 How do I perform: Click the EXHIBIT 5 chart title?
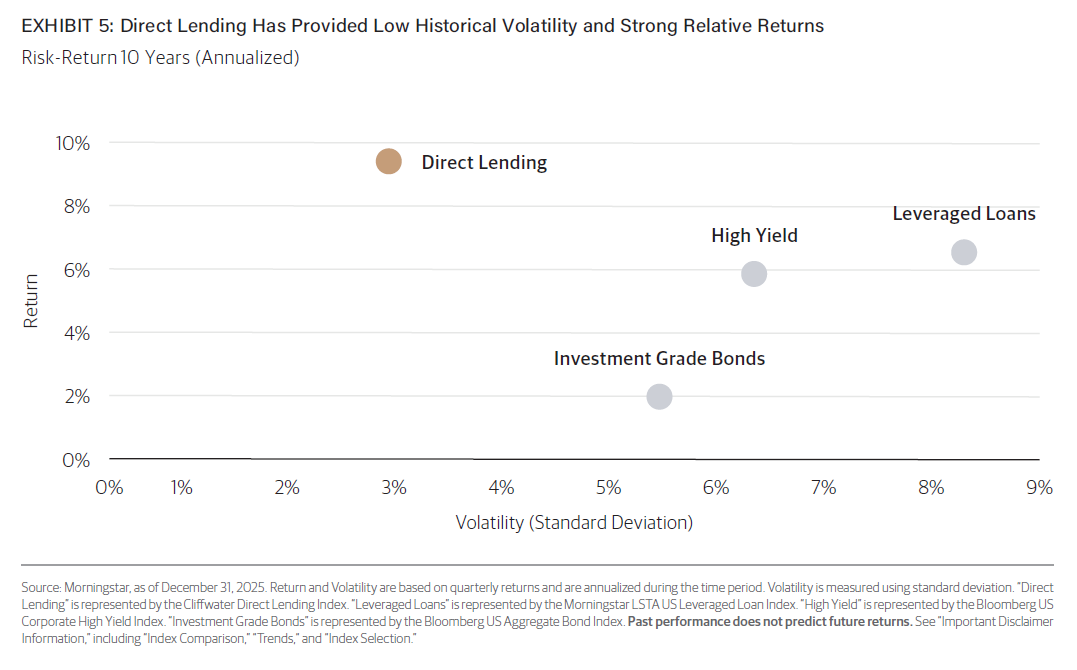click(422, 26)
